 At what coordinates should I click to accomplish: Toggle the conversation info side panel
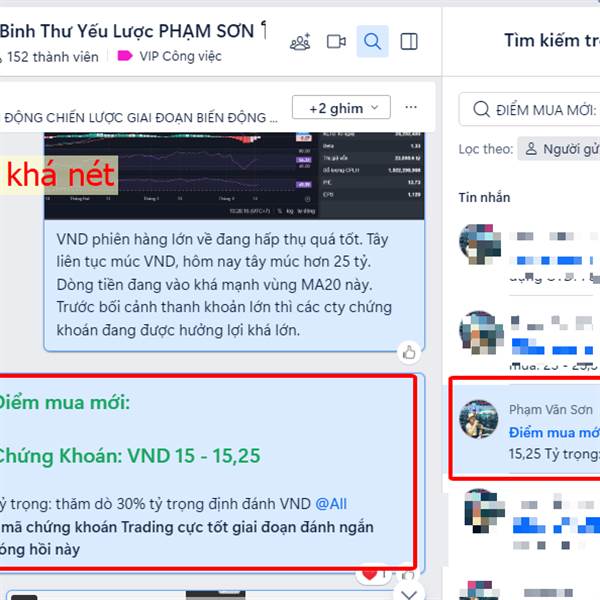(x=409, y=41)
